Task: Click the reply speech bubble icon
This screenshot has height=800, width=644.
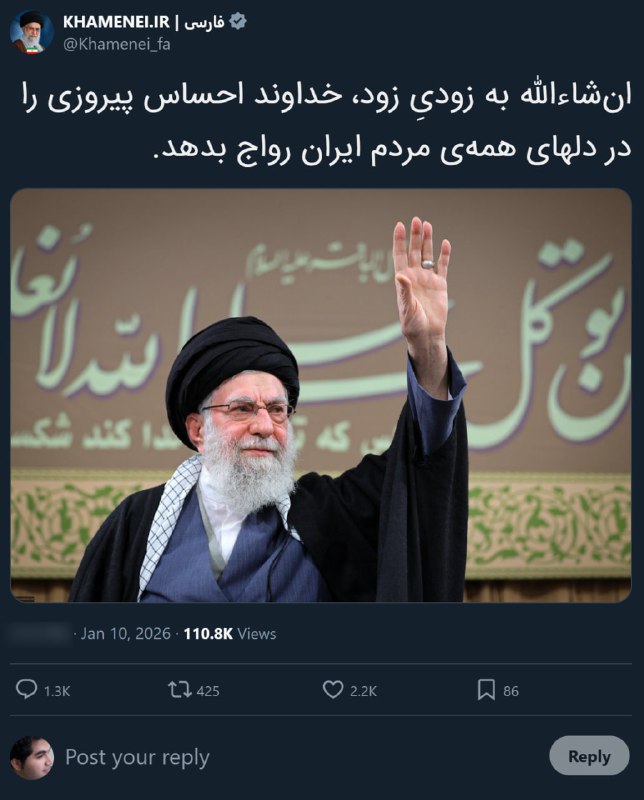Action: click(27, 689)
